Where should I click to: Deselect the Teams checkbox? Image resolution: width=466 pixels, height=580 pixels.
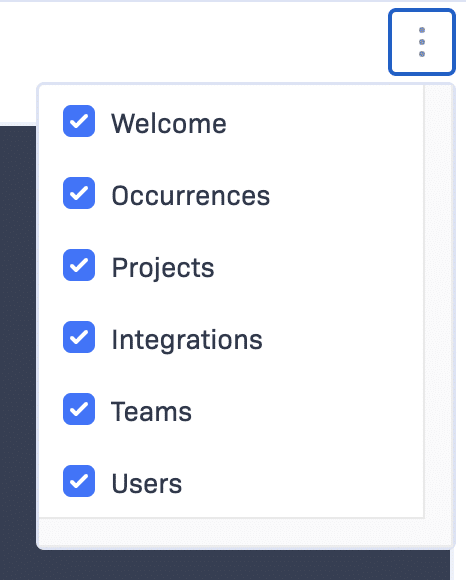click(79, 409)
